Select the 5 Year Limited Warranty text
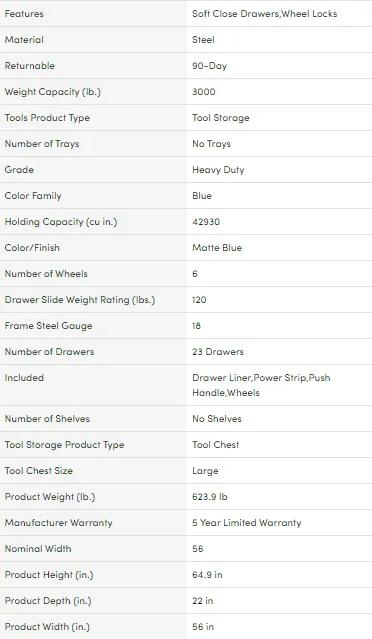The width and height of the screenshot is (372, 639). click(247, 523)
